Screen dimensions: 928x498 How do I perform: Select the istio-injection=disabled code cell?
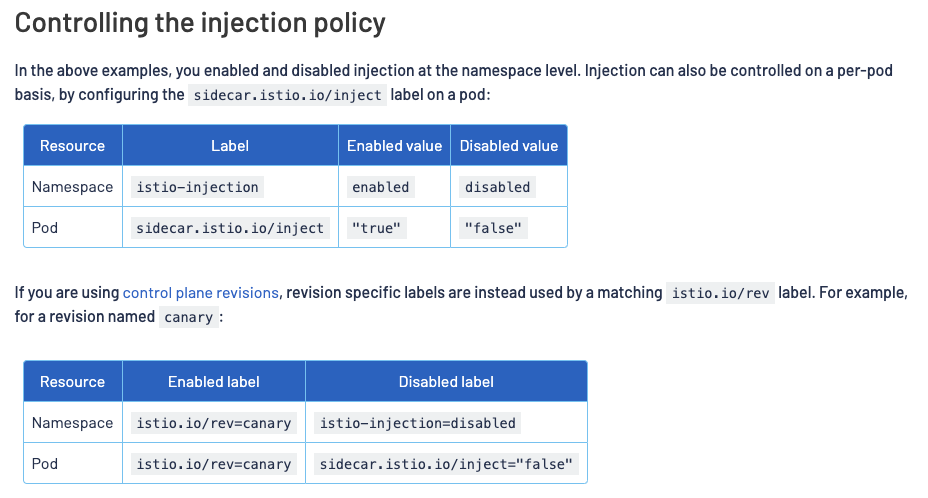click(417, 423)
